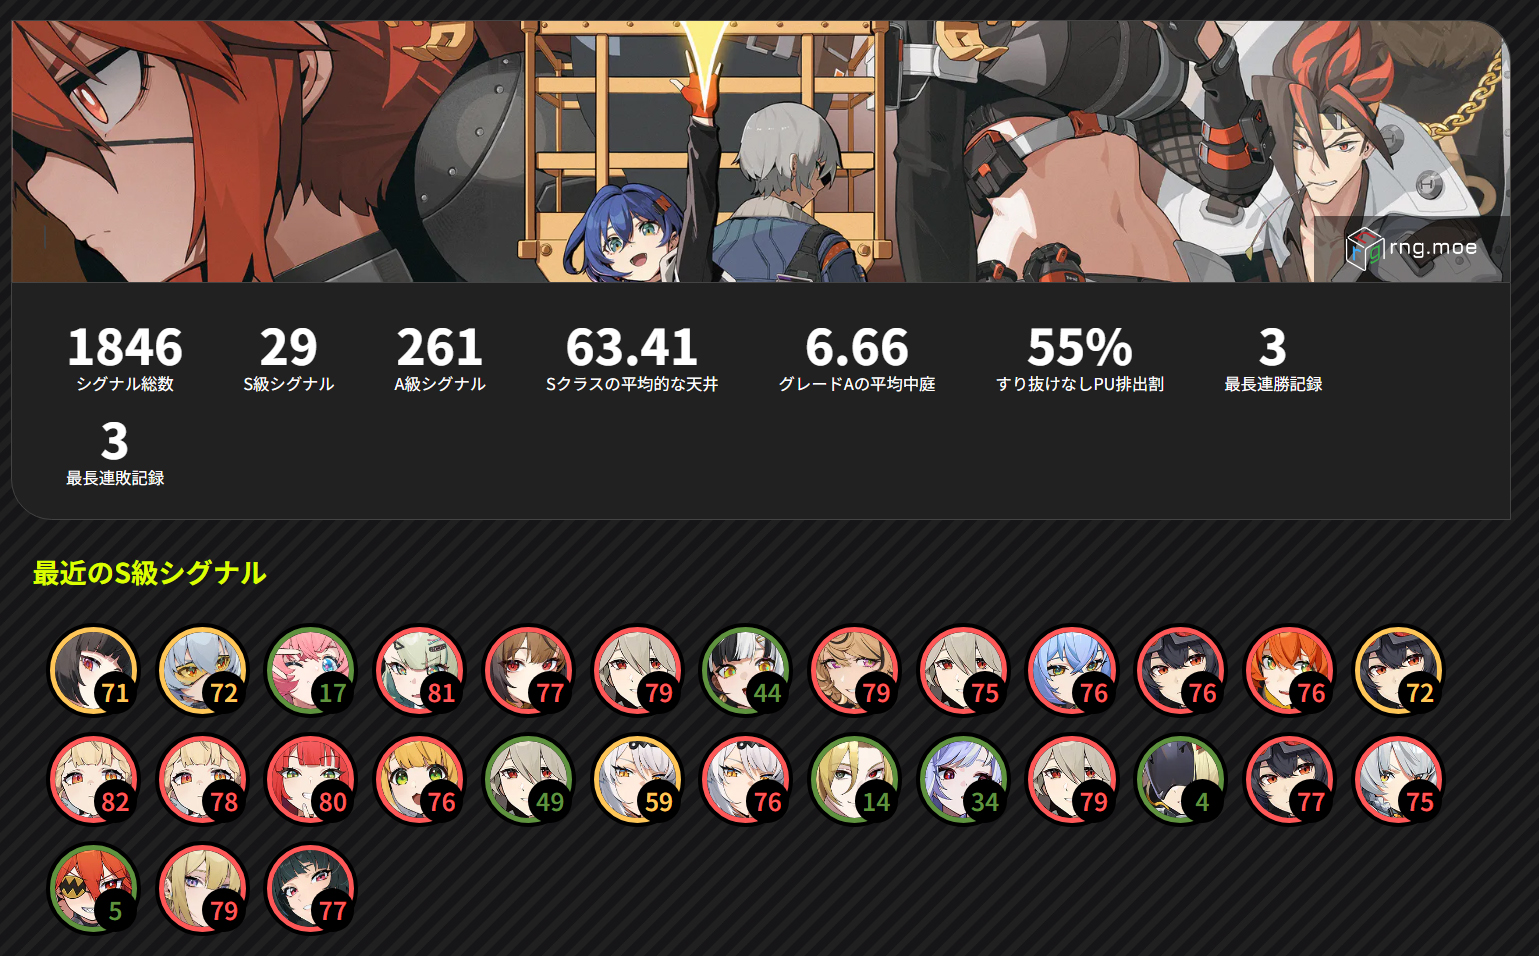Click the avatar with pity count 44

(x=746, y=671)
